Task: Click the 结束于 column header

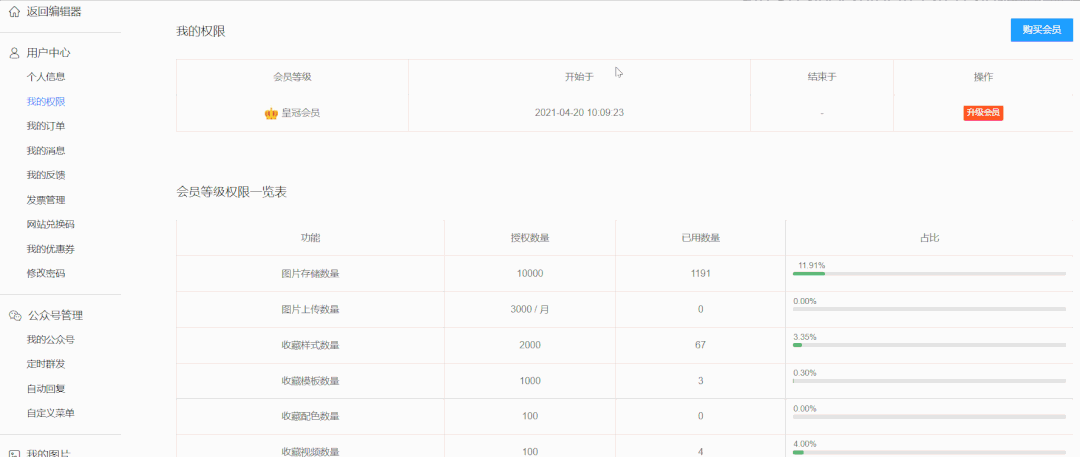Action: (822, 77)
